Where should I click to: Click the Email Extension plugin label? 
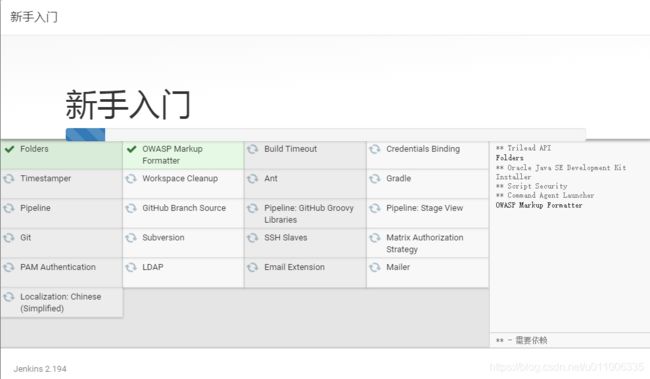[x=294, y=267]
